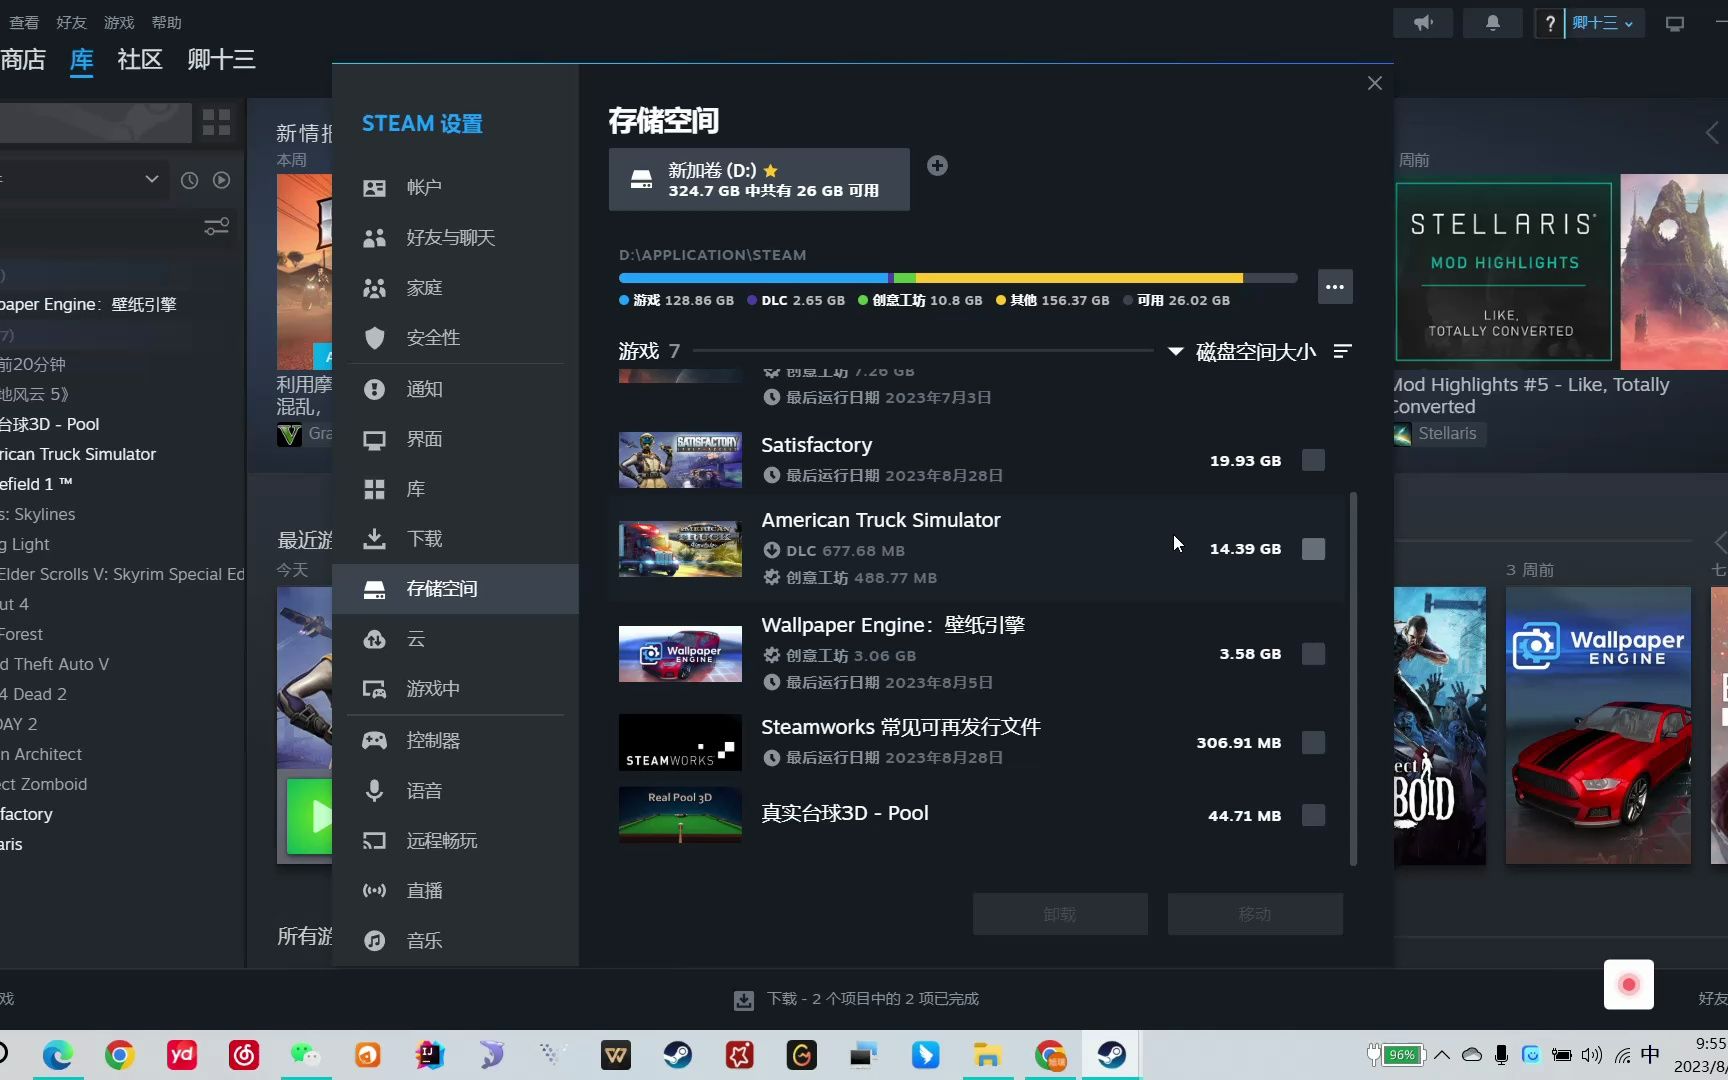Click the 控制器 gamepad icon
The height and width of the screenshot is (1080, 1728).
tap(374, 740)
